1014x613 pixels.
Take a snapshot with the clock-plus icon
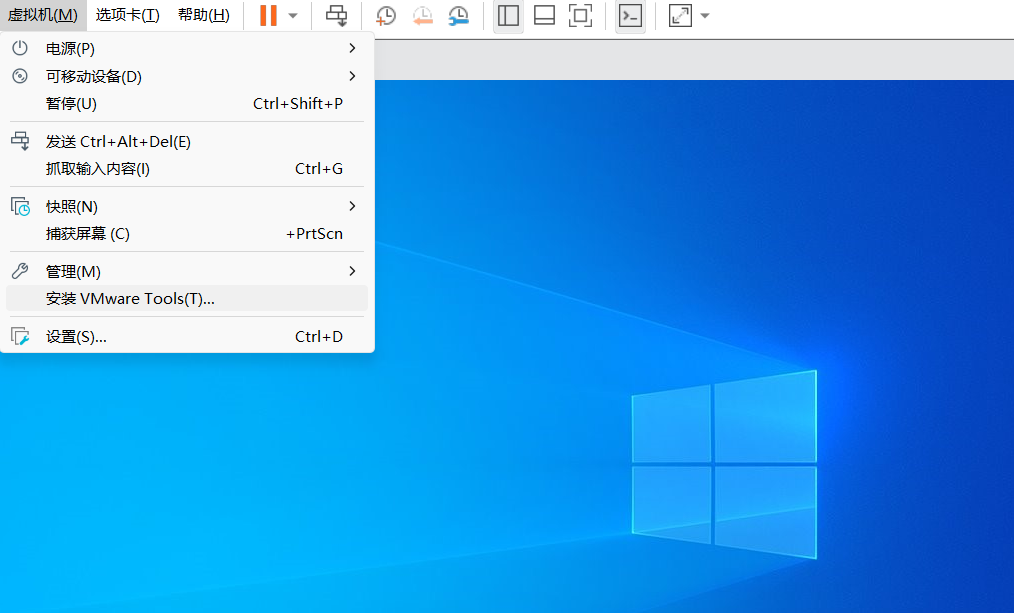pyautogui.click(x=386, y=16)
